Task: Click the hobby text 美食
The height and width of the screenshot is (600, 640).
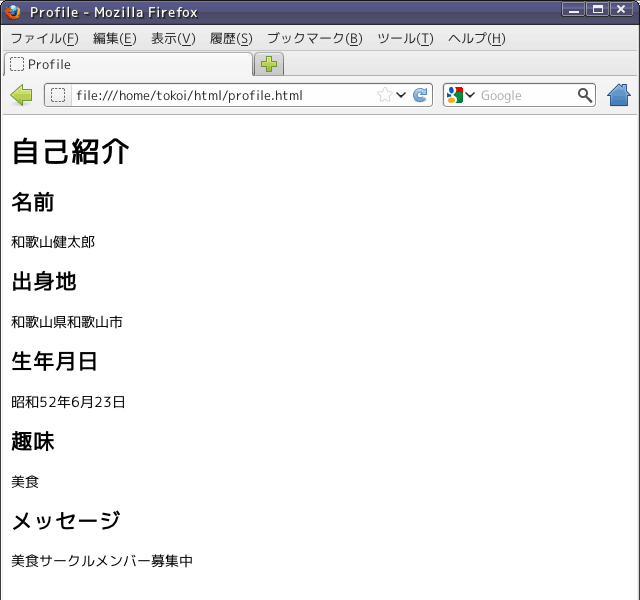Action: coord(25,482)
